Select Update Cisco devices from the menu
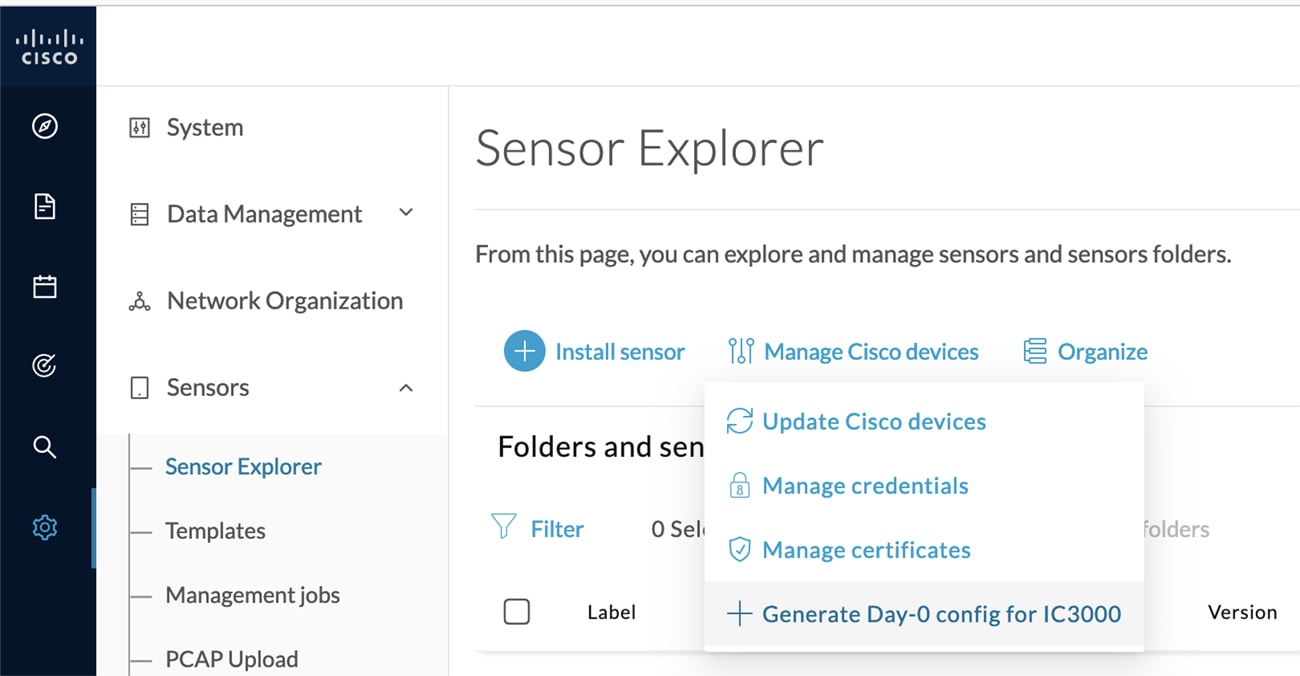Image resolution: width=1300 pixels, height=676 pixels. pyautogui.click(x=873, y=421)
